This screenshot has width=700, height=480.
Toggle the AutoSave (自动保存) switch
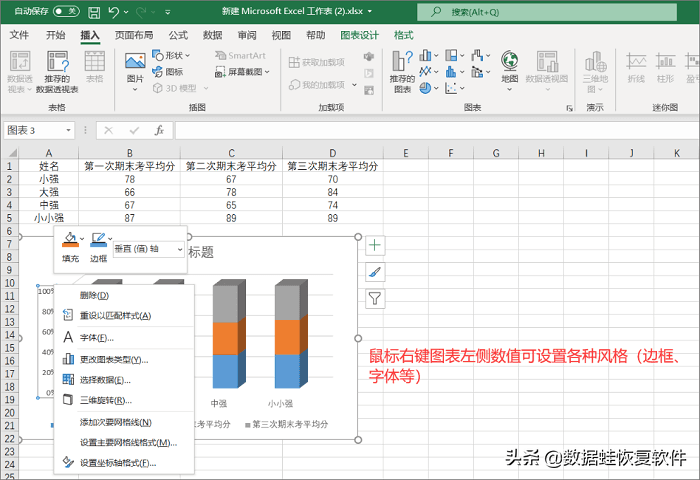[66, 11]
